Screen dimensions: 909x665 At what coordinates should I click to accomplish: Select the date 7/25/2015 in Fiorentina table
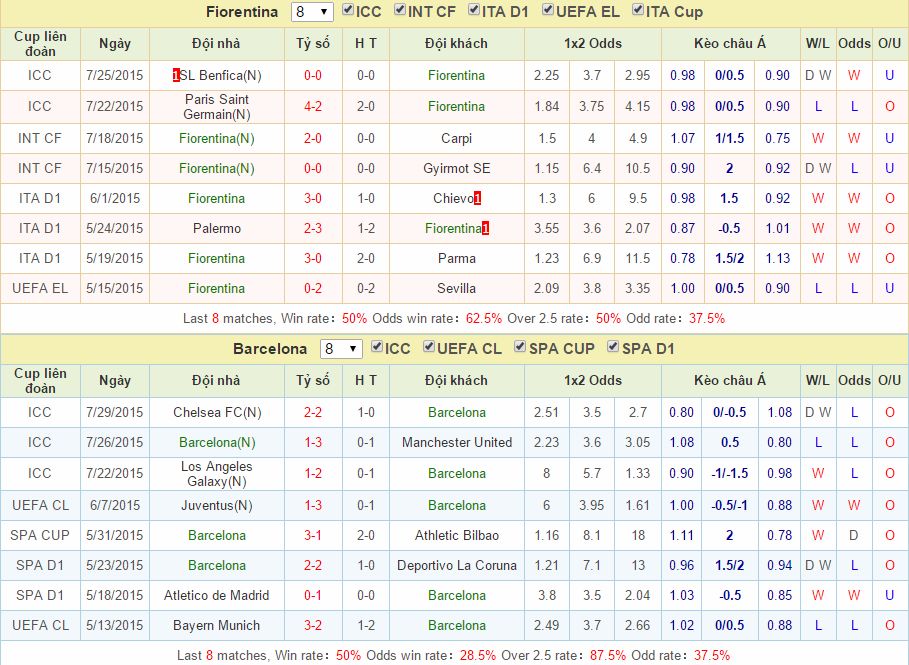pyautogui.click(x=115, y=75)
